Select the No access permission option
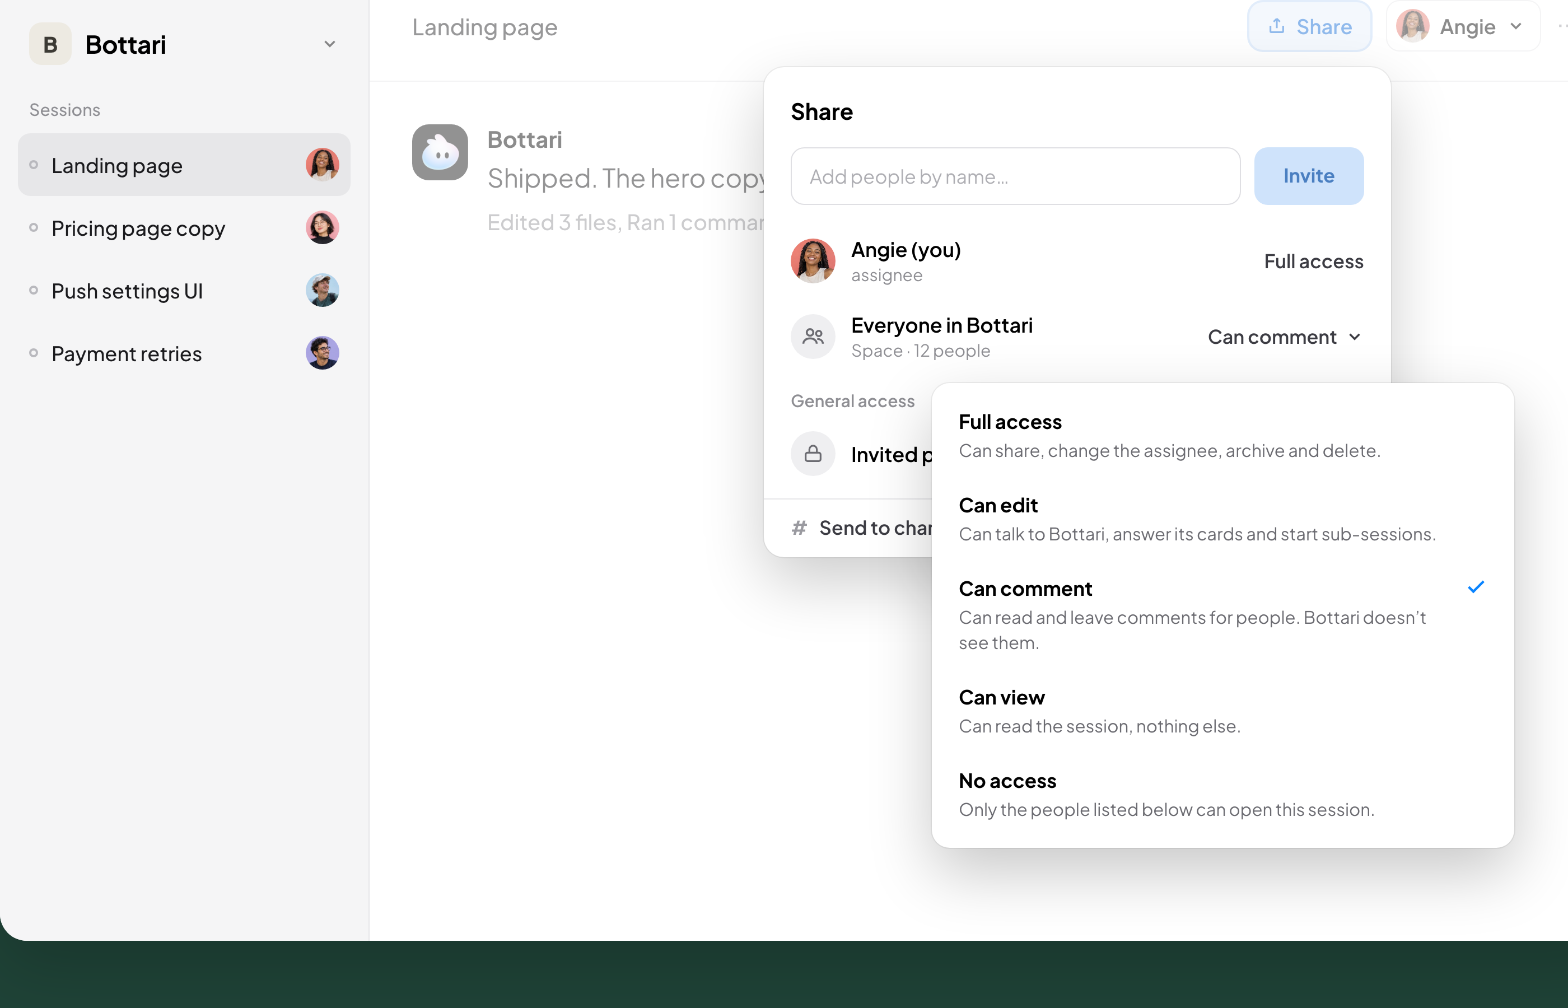The image size is (1568, 1008). tap(1222, 795)
